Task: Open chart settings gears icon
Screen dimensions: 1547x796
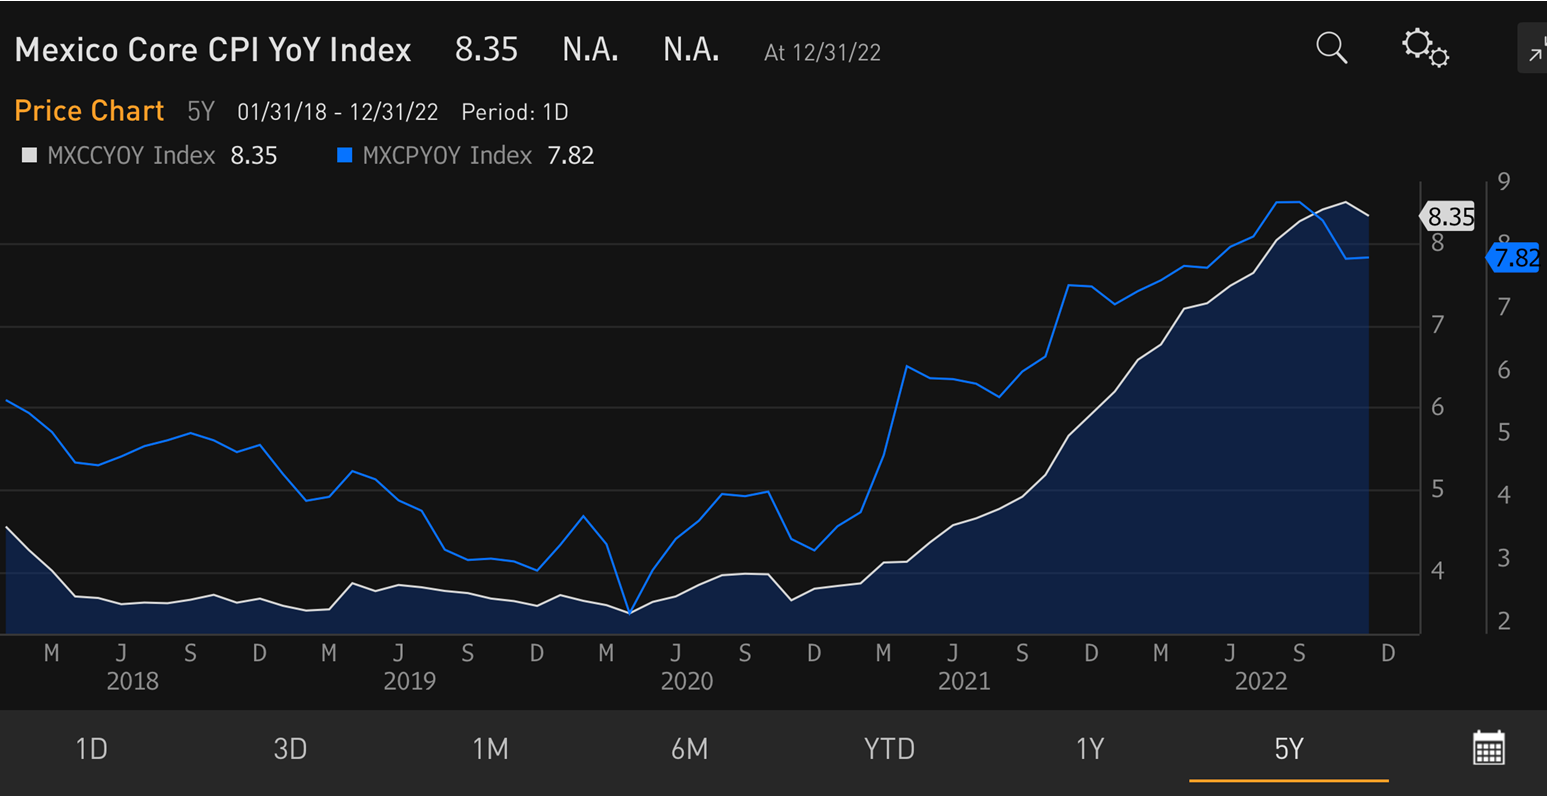Action: [1424, 47]
